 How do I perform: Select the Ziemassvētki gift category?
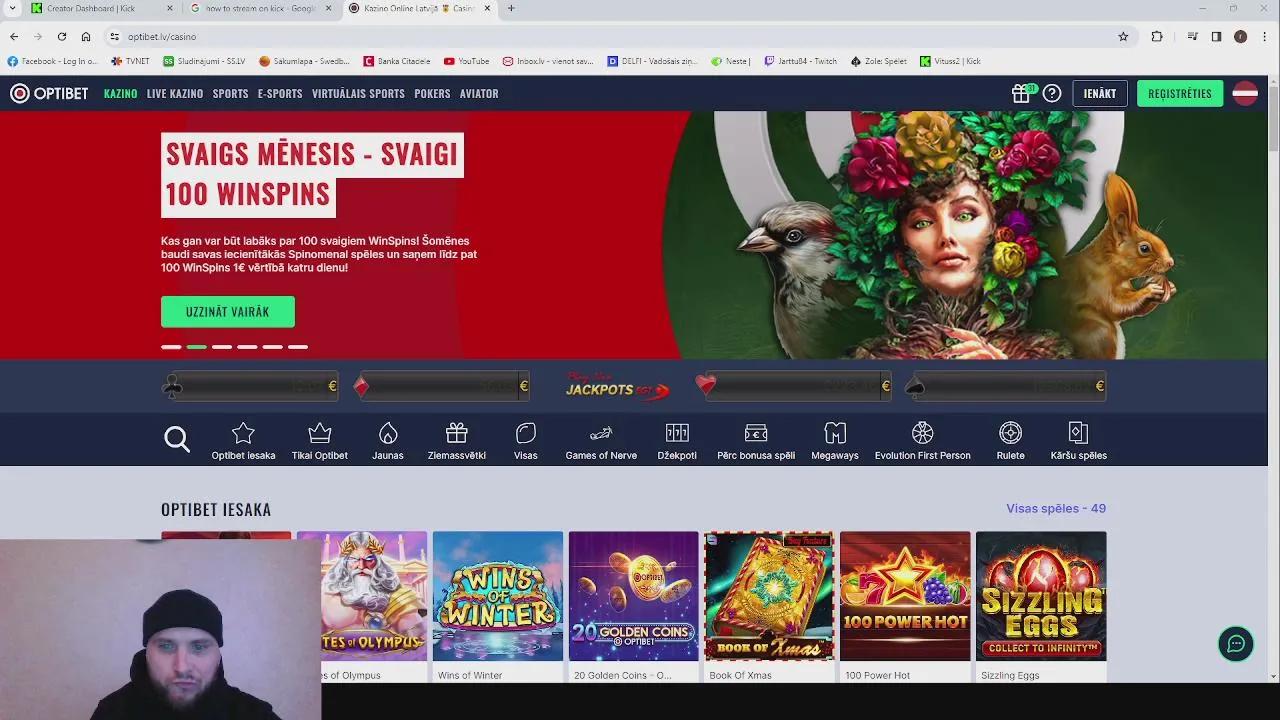pos(457,441)
